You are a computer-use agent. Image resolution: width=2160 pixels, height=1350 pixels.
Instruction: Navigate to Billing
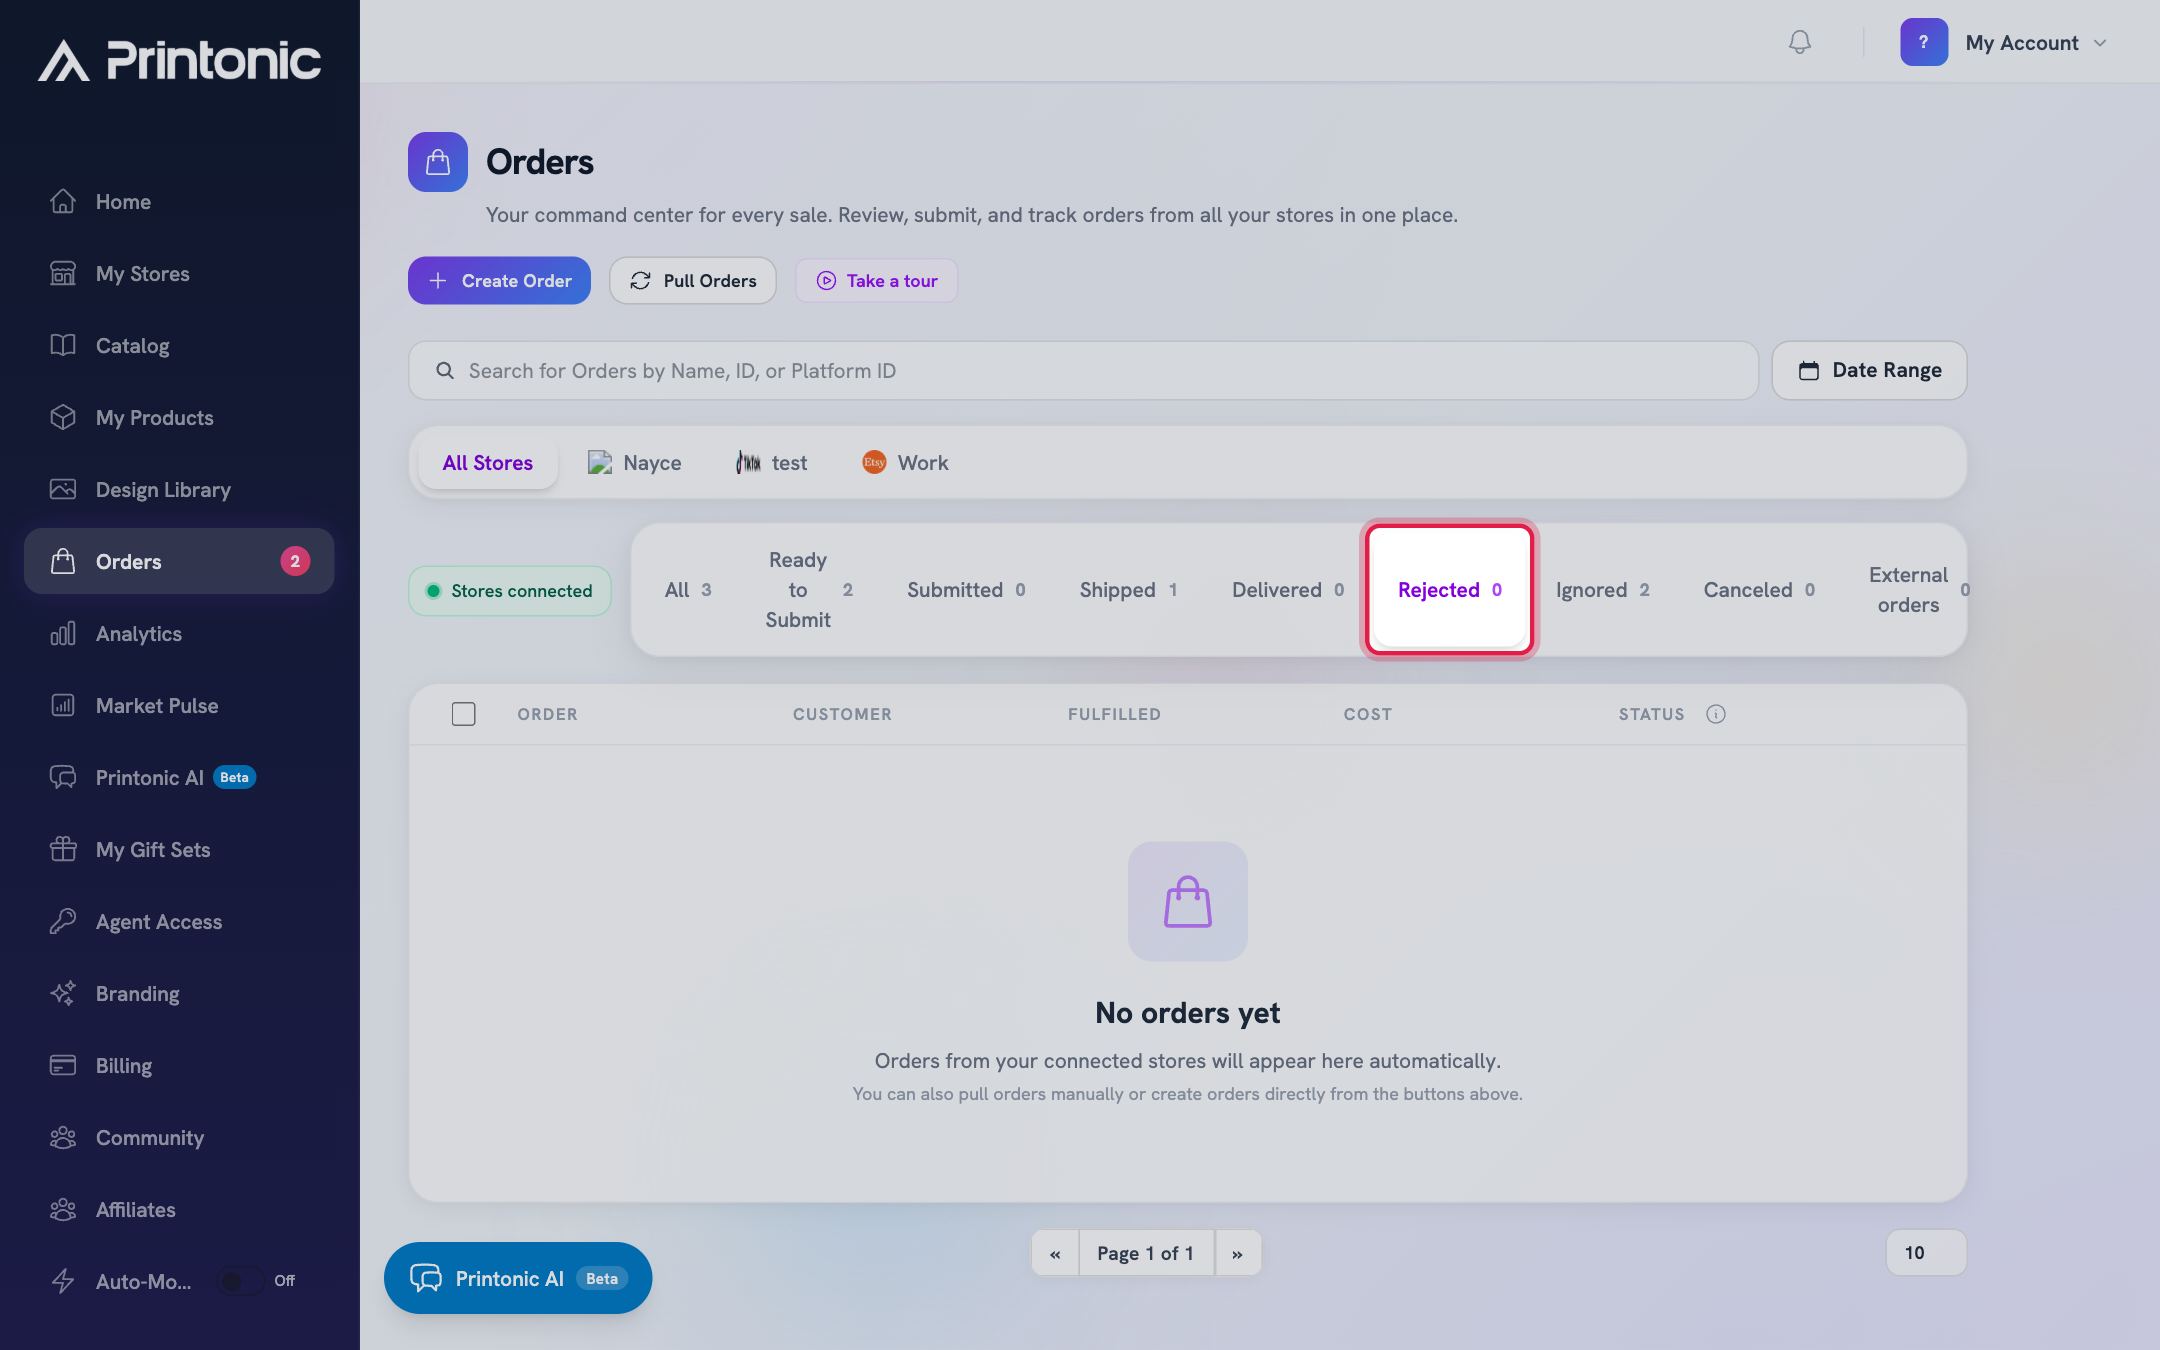click(x=179, y=1066)
